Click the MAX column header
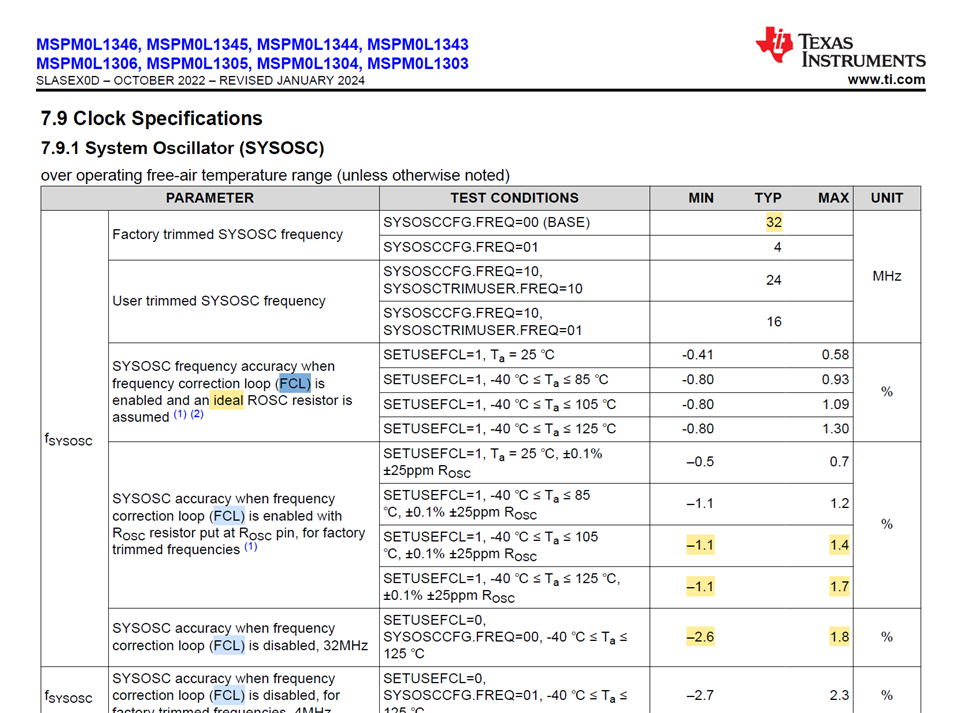959x713 pixels. click(834, 198)
